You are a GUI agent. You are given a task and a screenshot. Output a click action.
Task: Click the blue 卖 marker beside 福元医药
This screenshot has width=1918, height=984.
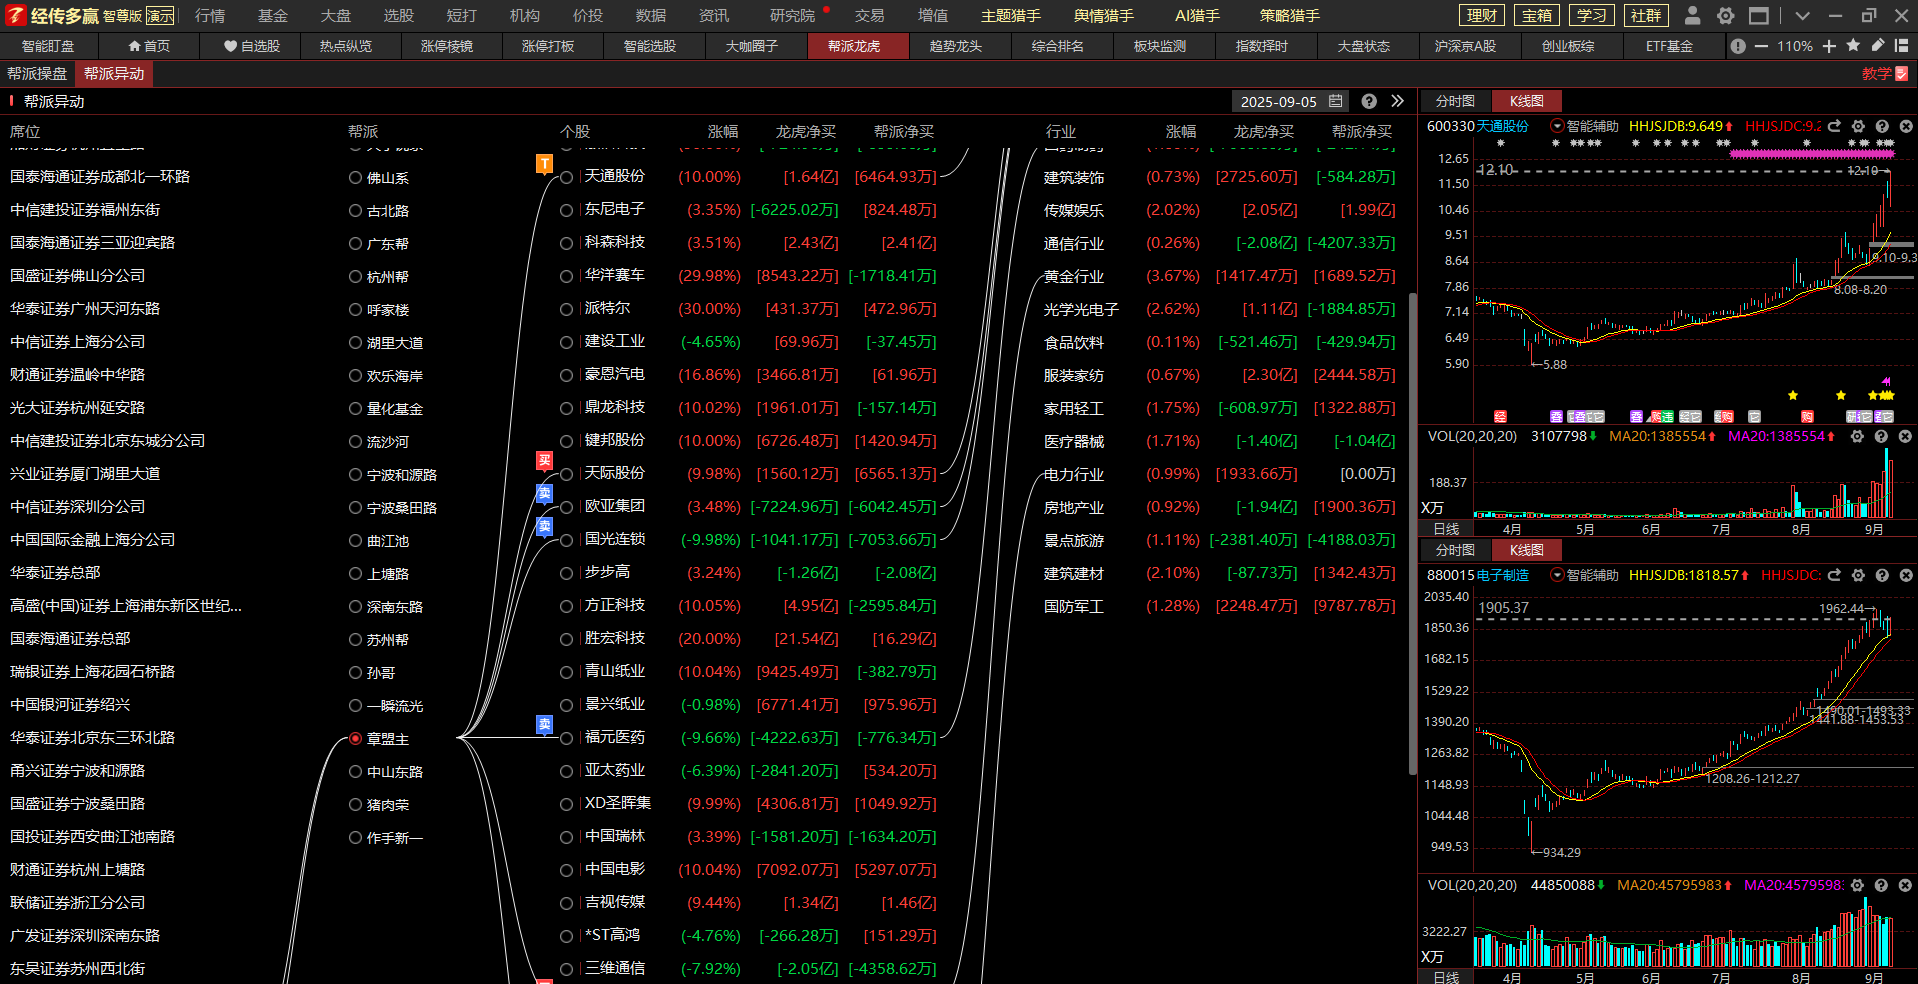(x=544, y=725)
